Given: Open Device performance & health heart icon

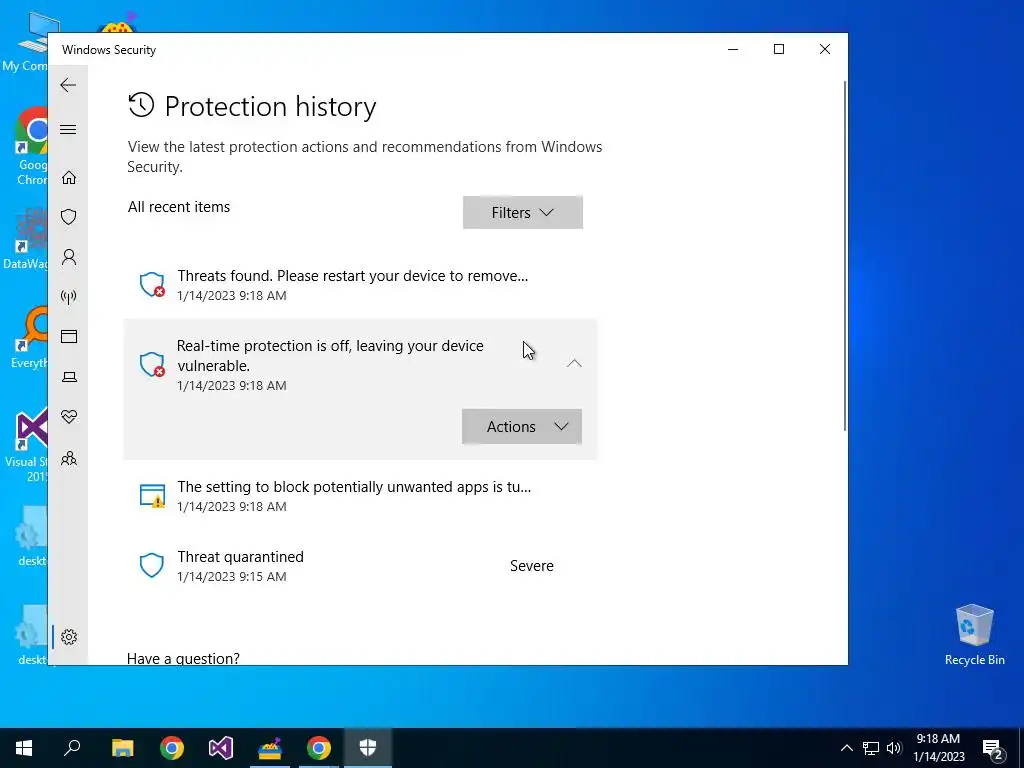Looking at the screenshot, I should 69,417.
